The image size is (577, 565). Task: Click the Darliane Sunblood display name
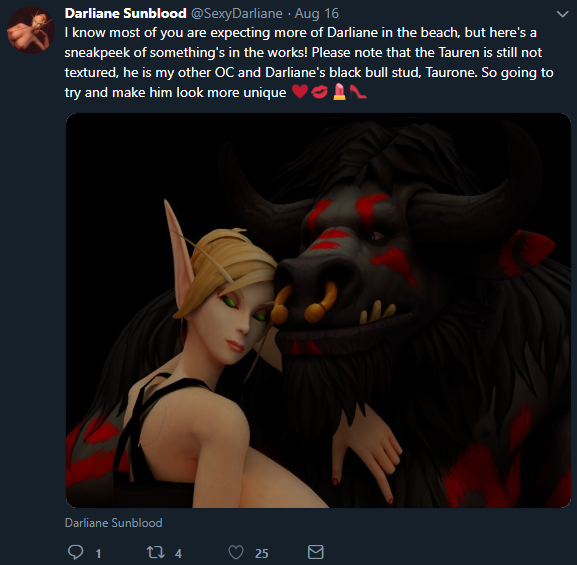tap(125, 14)
